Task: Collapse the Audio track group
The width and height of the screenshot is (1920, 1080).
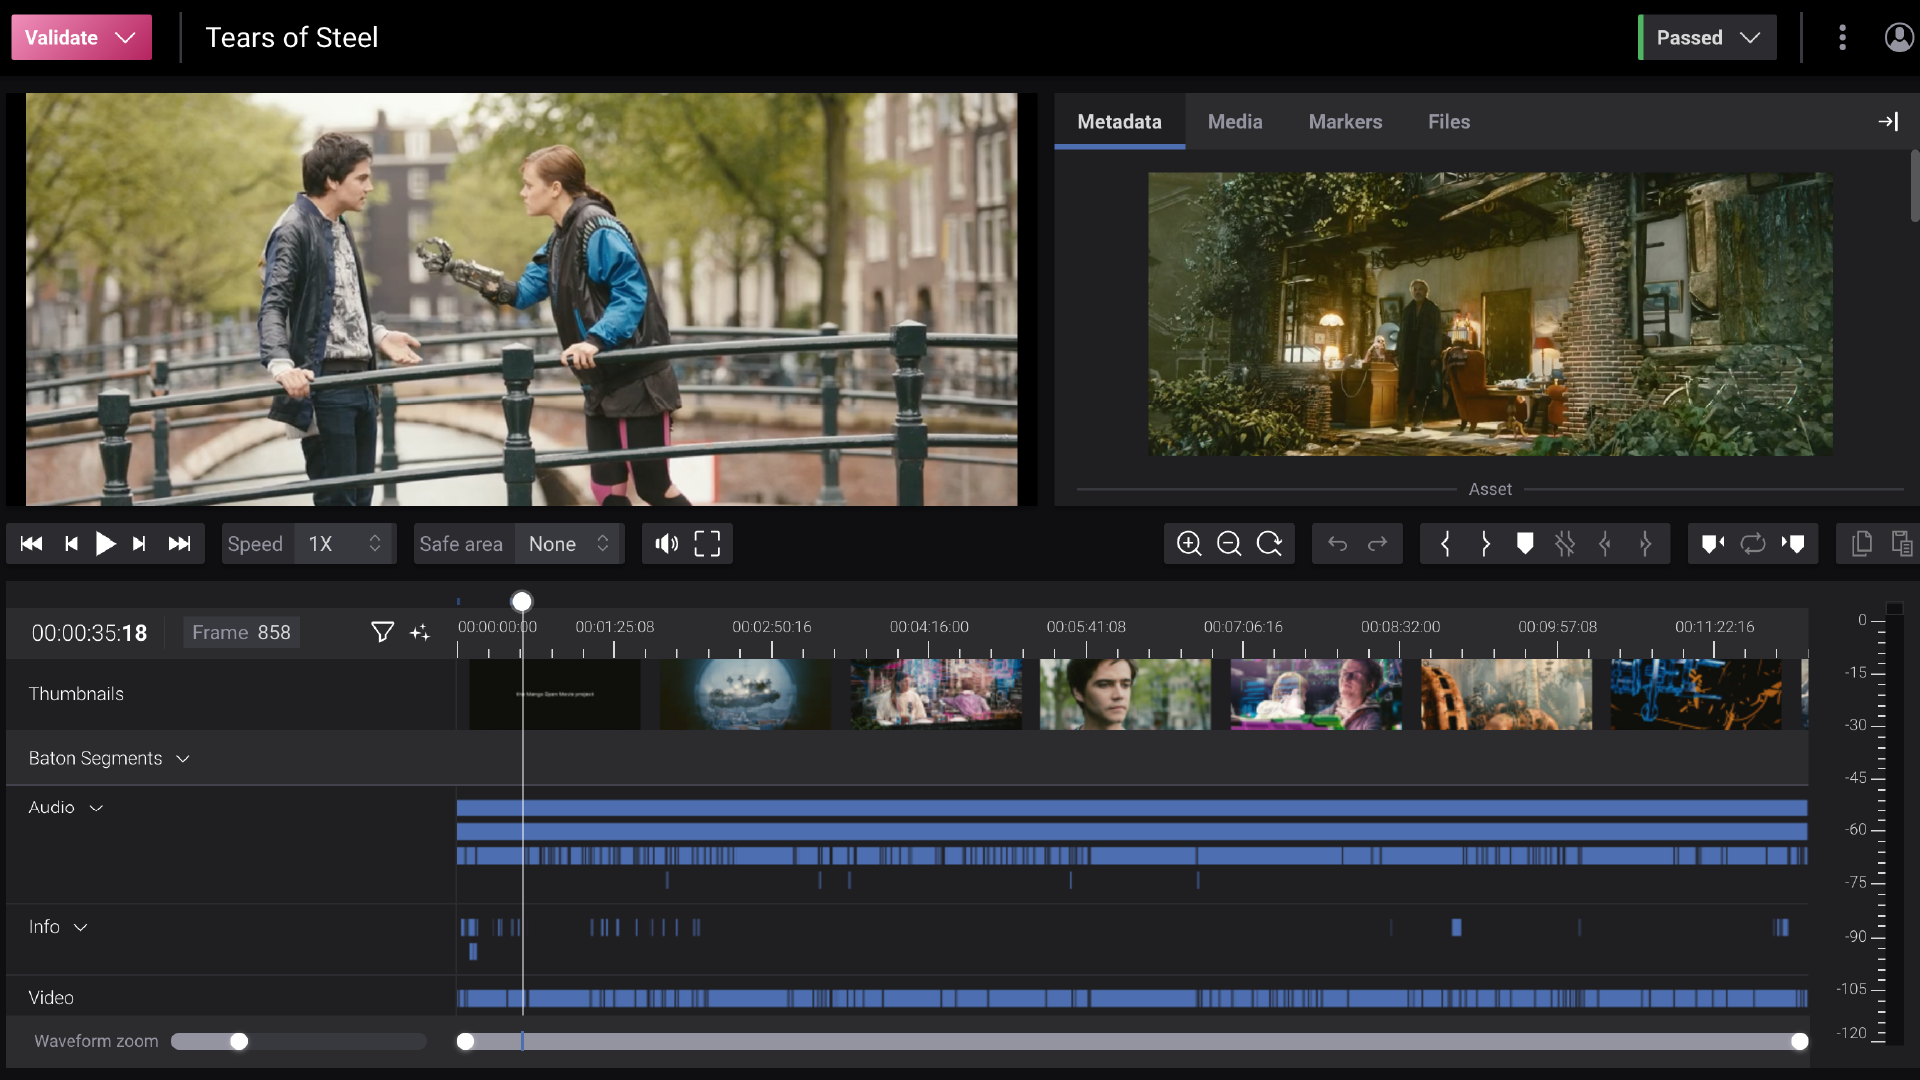Action: [96, 808]
